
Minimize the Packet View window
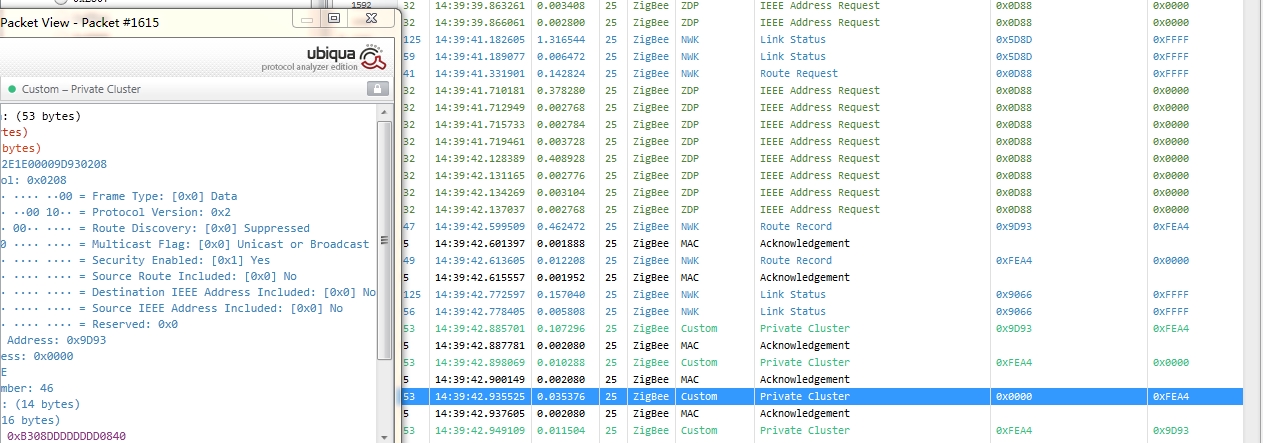tap(307, 18)
